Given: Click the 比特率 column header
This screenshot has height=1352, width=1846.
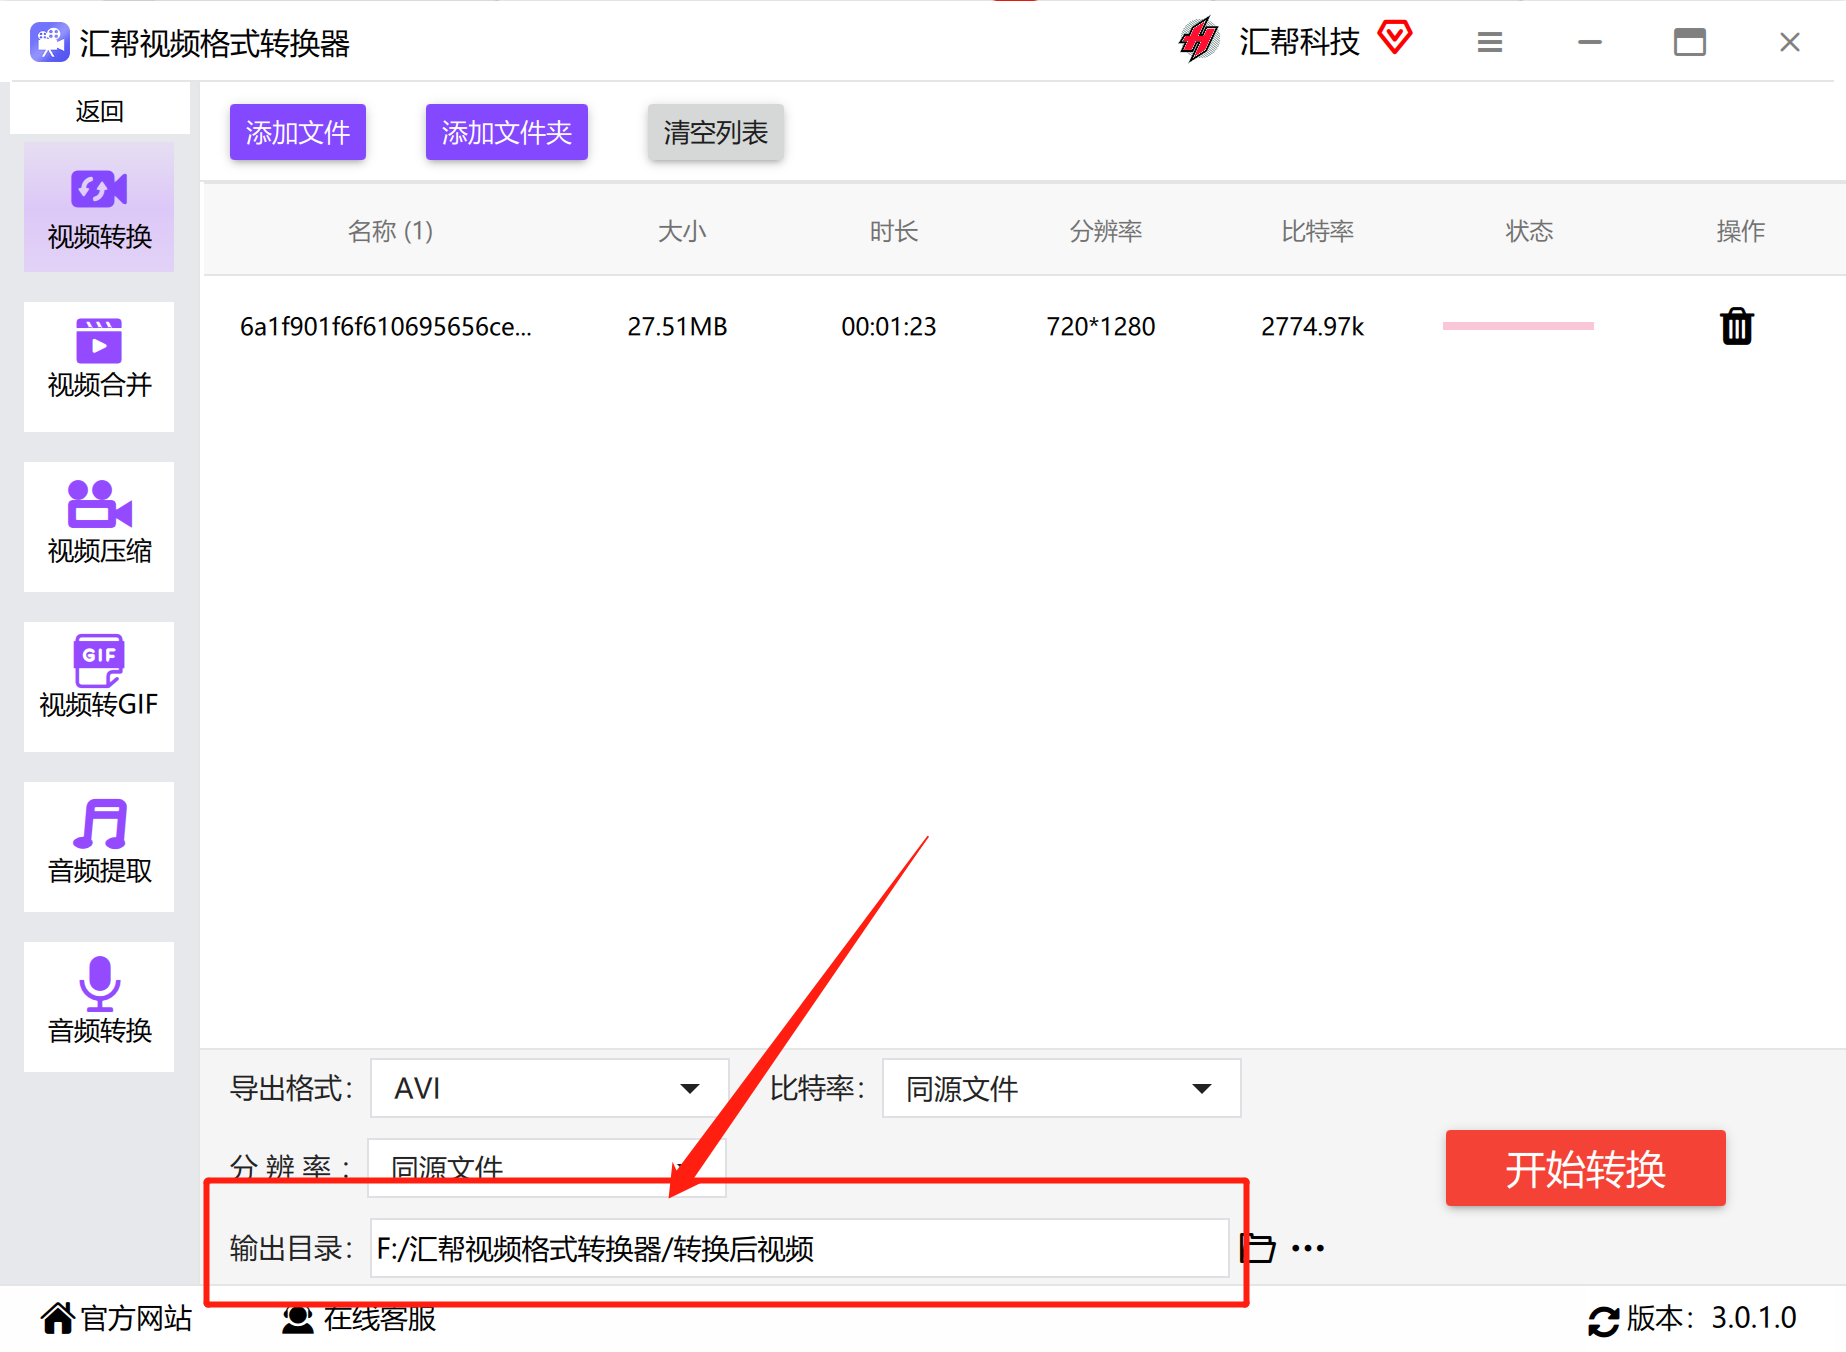Looking at the screenshot, I should tap(1318, 231).
